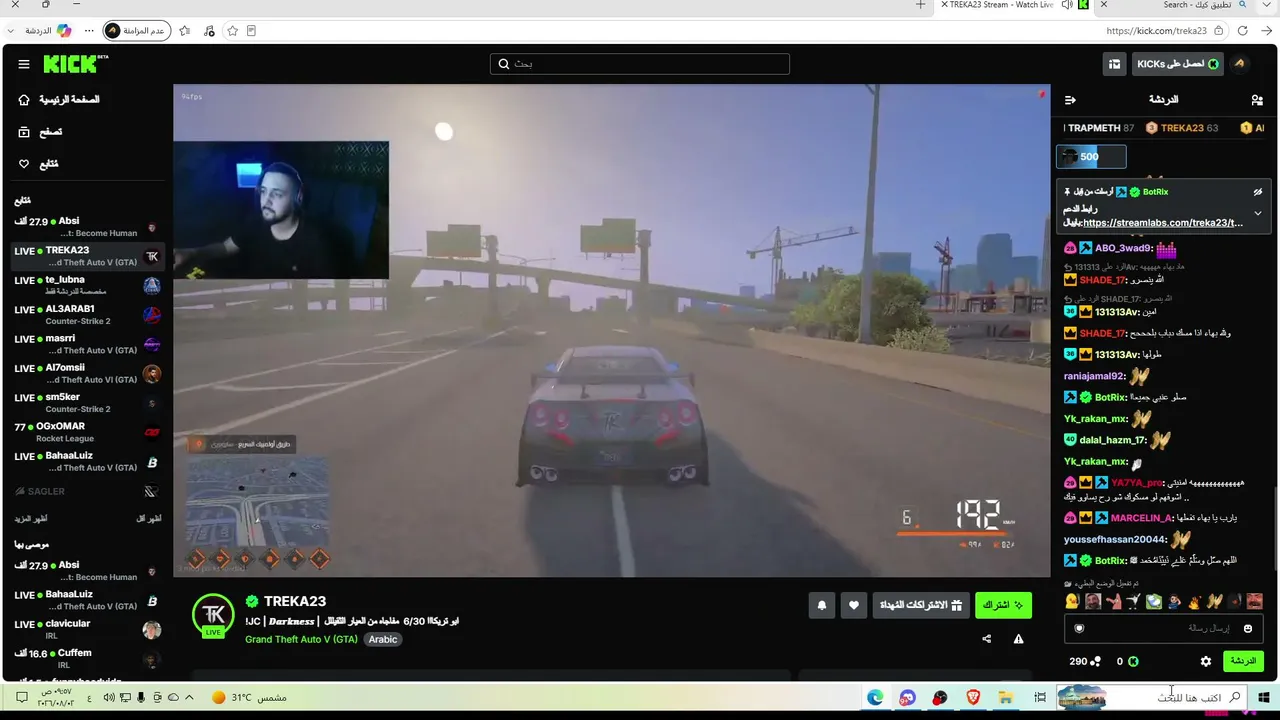Open AL3ARAB1 channel in sidebar
Image resolution: width=1280 pixels, height=720 pixels.
(86, 315)
